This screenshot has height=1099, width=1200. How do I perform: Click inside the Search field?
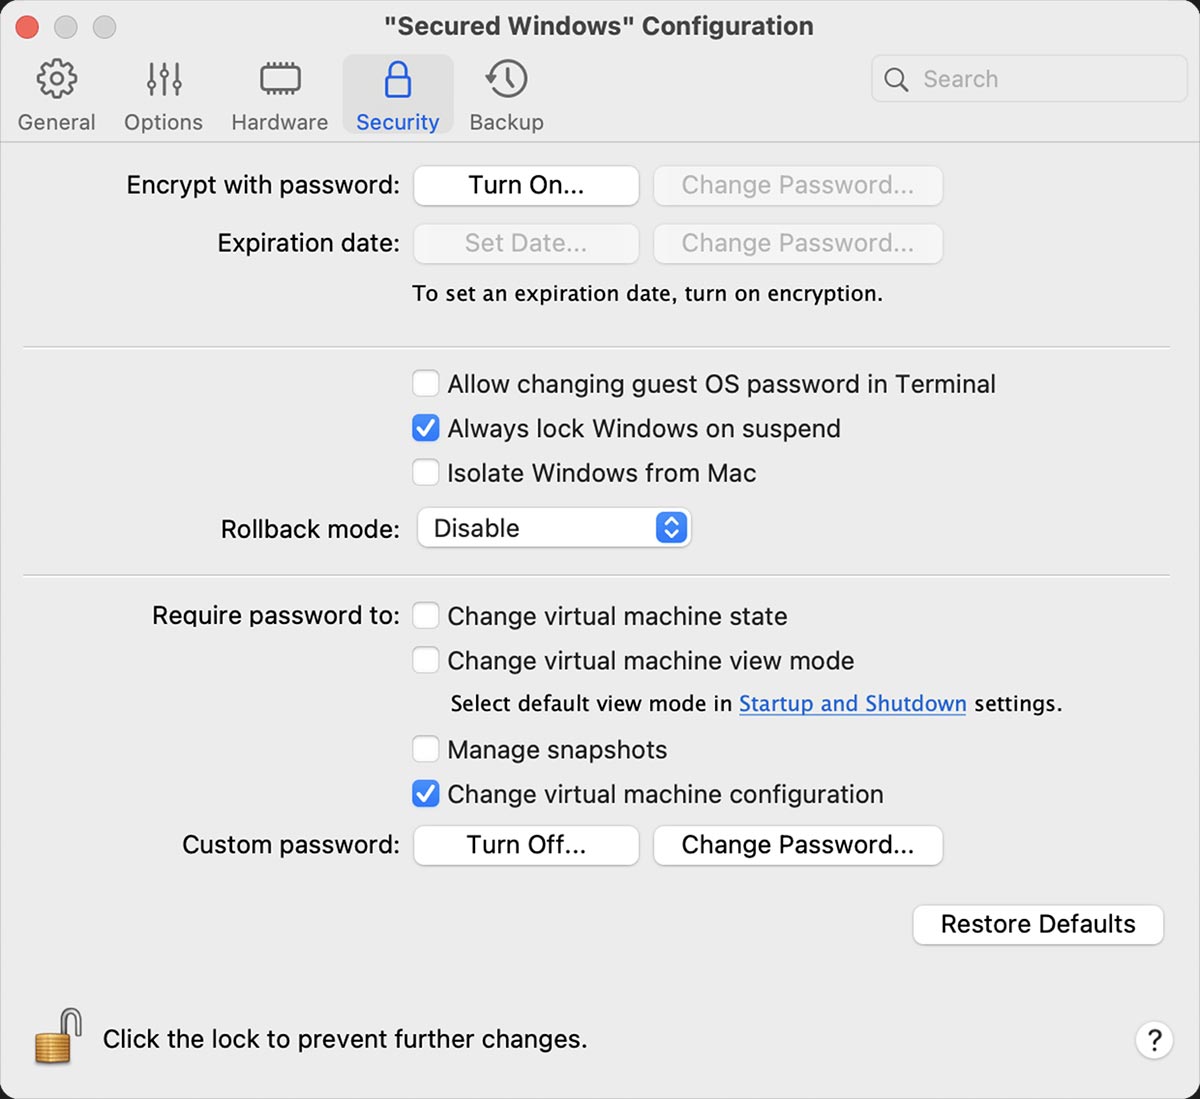[1030, 79]
